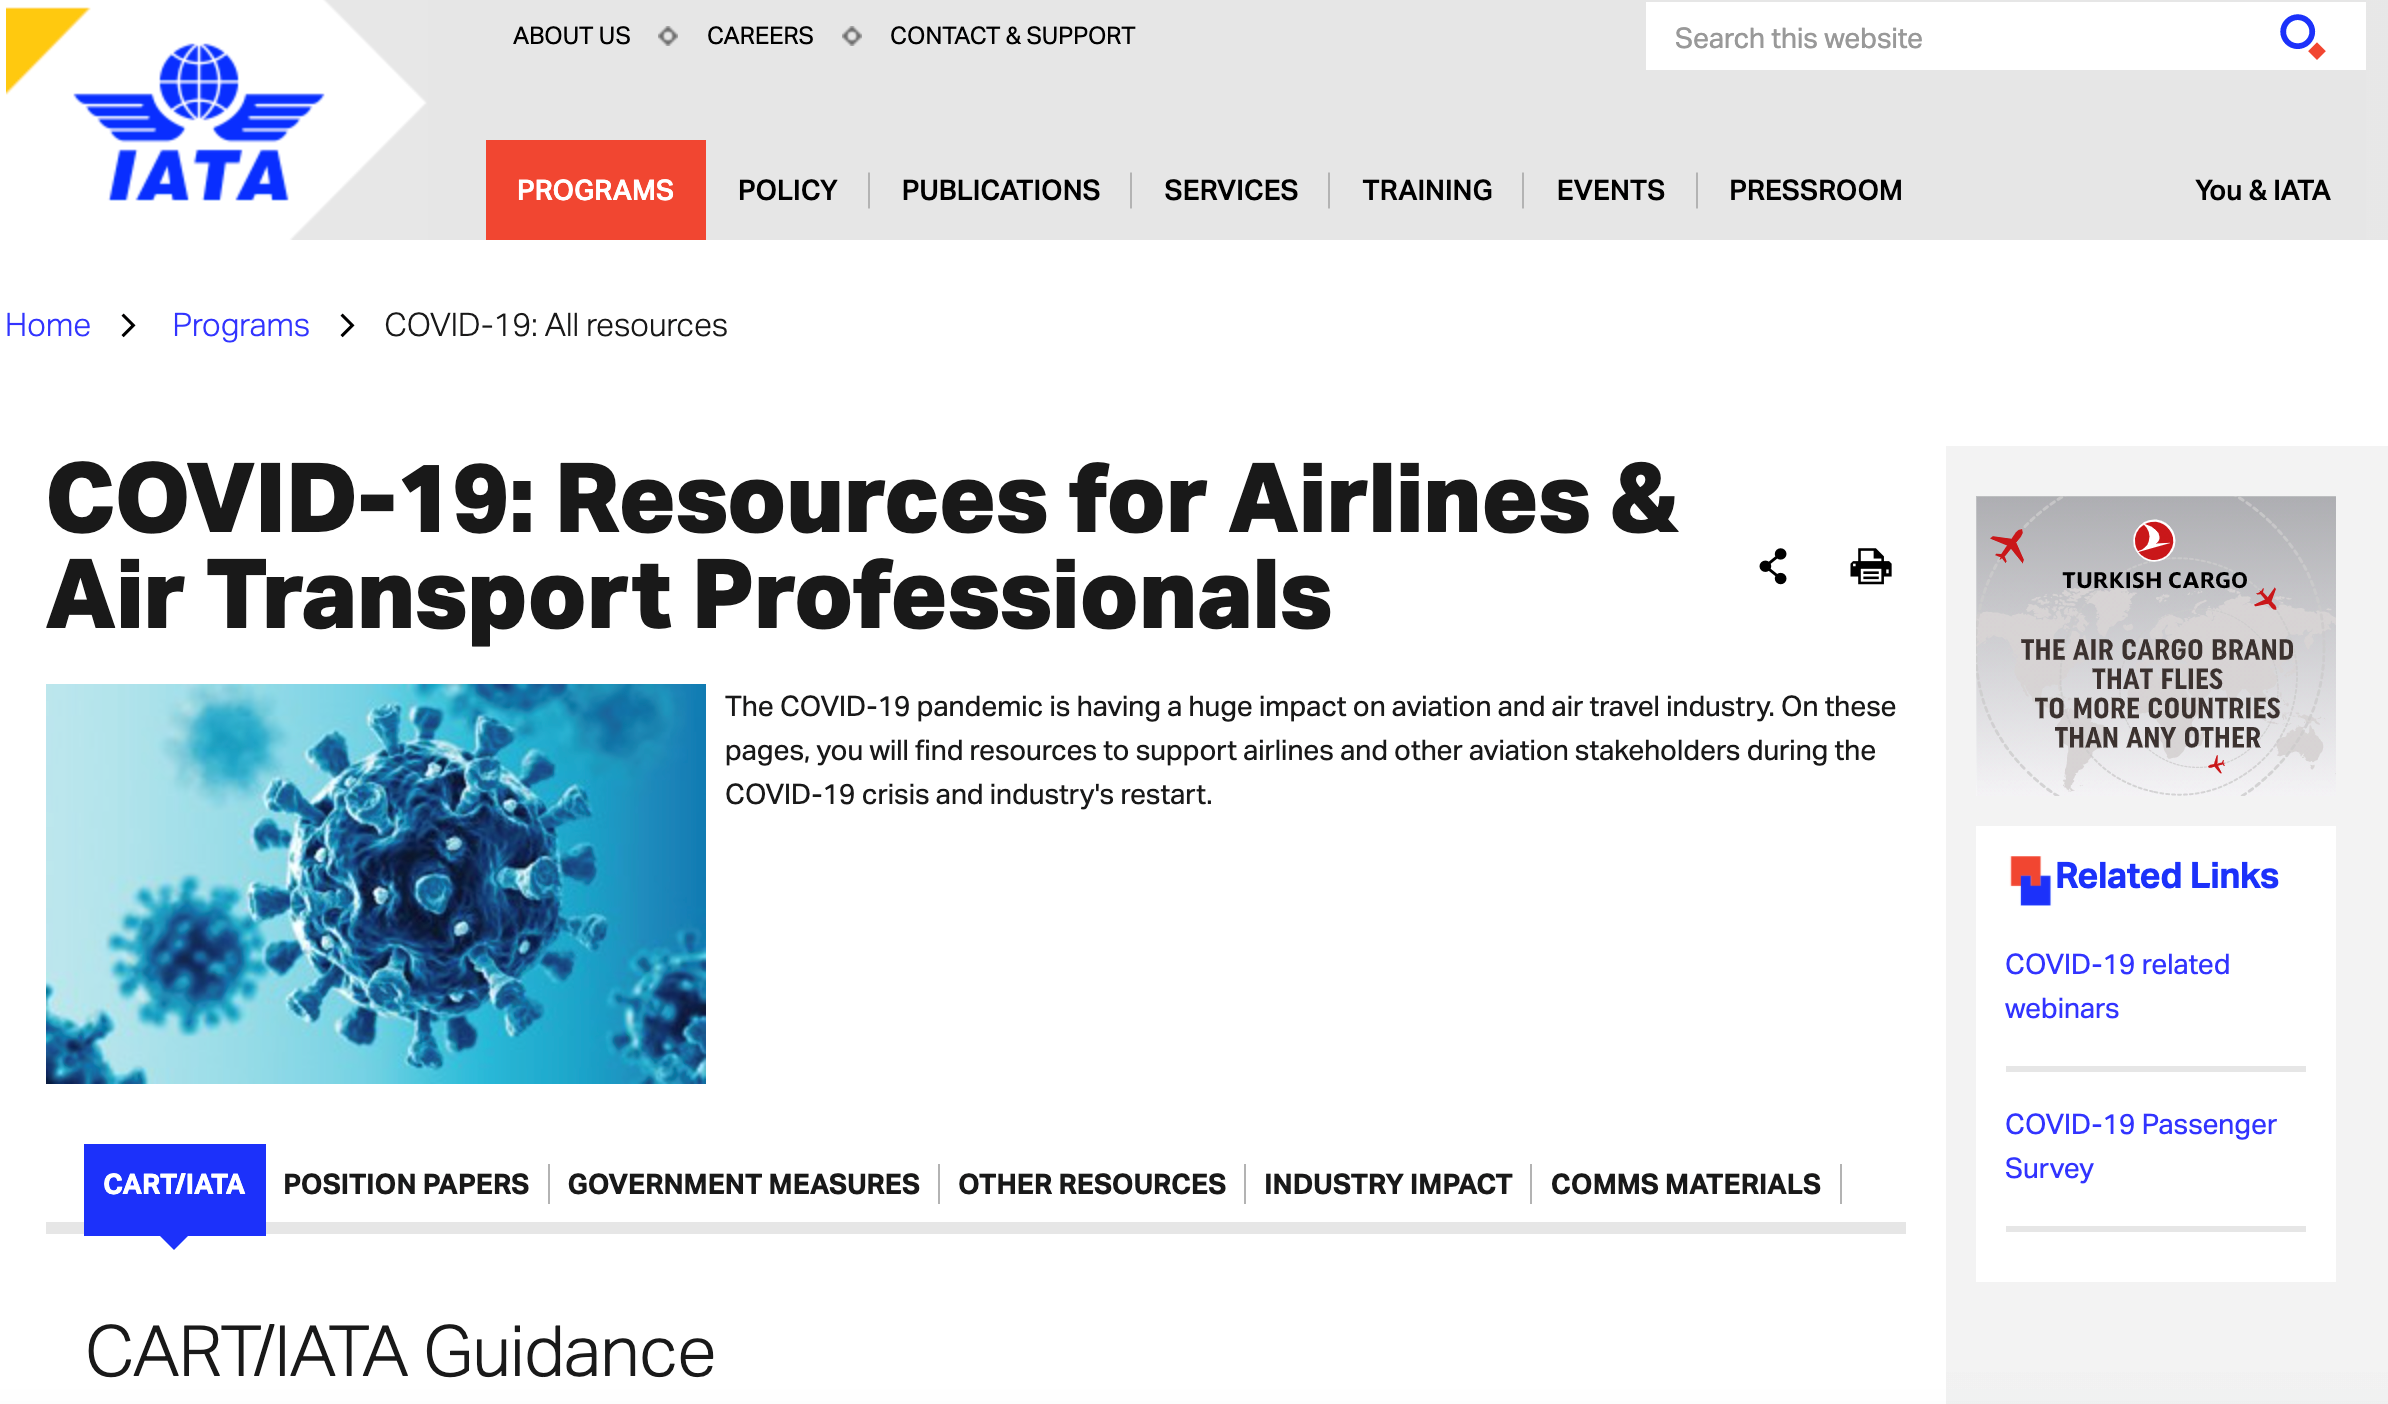Click COVID-19: All resources breadcrumb text
This screenshot has height=1404, width=2388.
pyautogui.click(x=556, y=325)
